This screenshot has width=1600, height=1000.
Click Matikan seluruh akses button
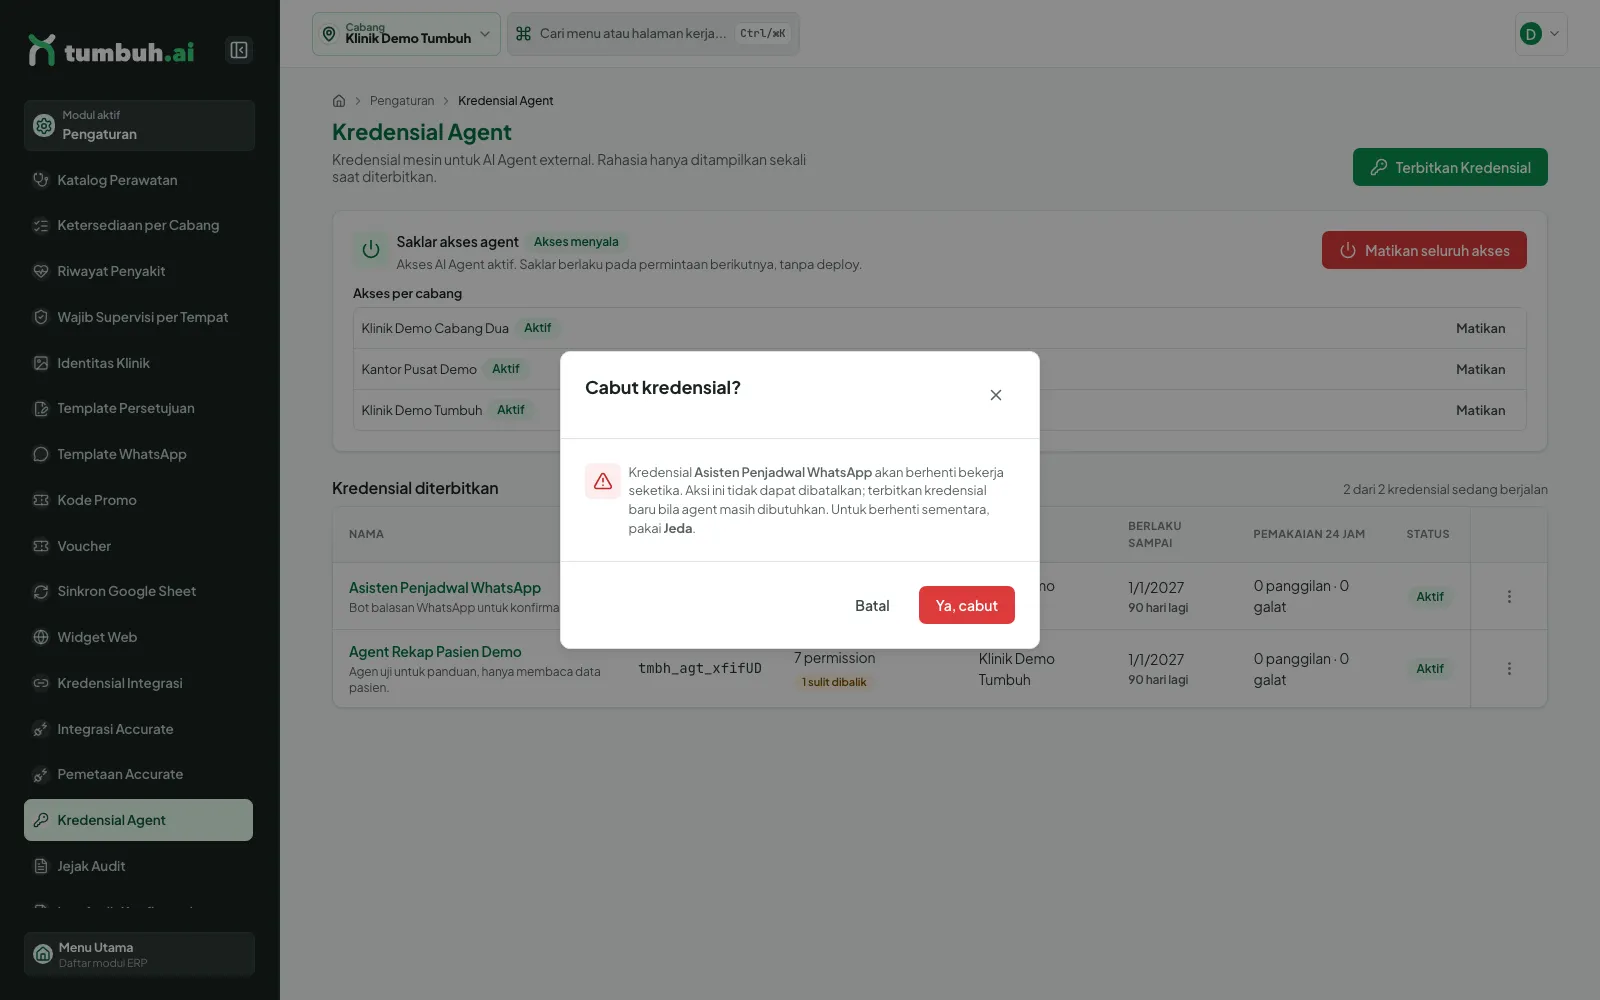coord(1424,250)
